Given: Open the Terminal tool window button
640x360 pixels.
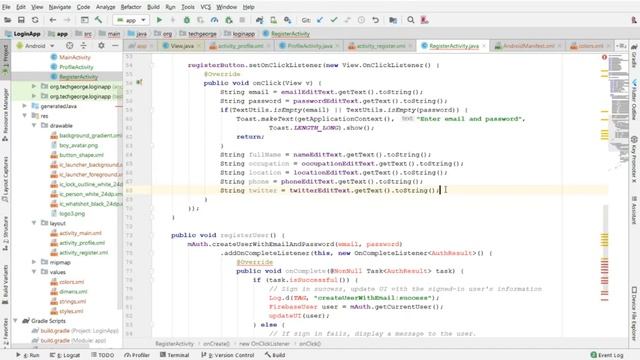Looking at the screenshot, I should pos(175,355).
